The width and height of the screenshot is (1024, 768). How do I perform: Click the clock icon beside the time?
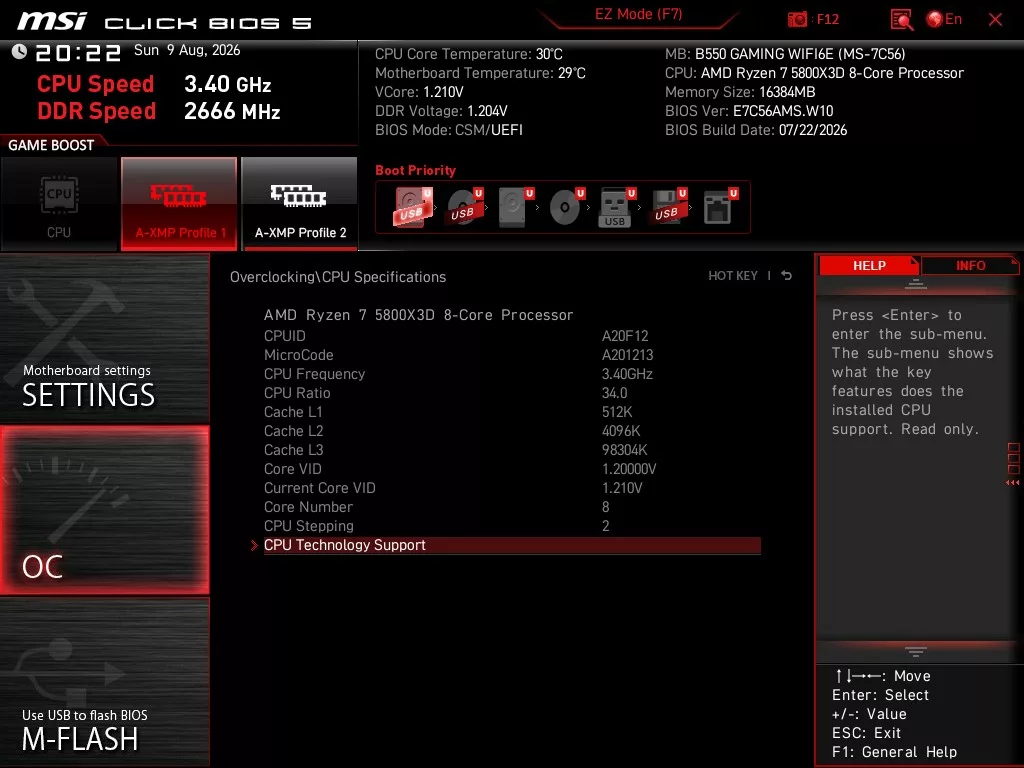(19, 52)
